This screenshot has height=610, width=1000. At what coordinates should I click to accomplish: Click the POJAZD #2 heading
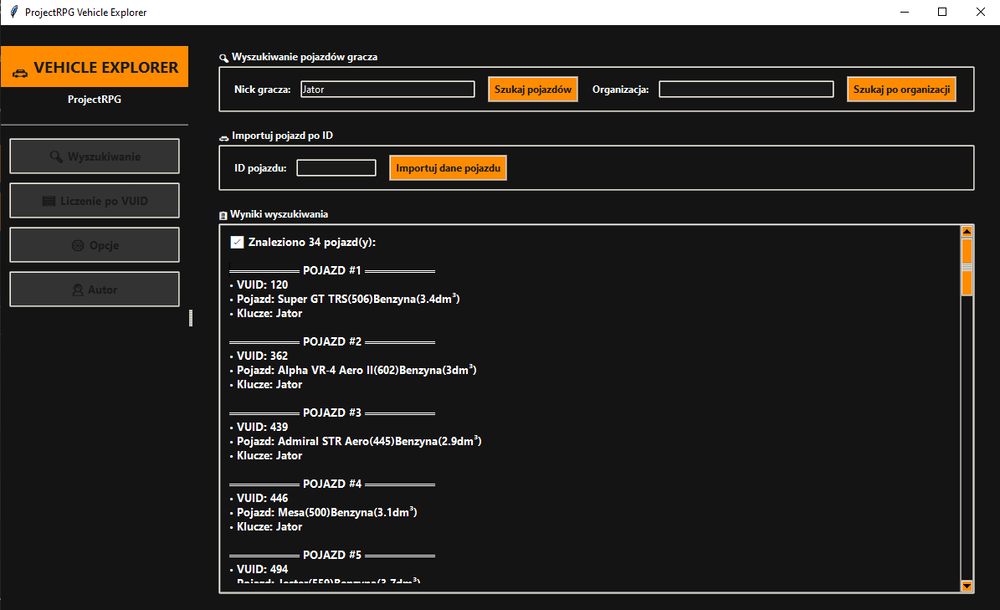(332, 342)
